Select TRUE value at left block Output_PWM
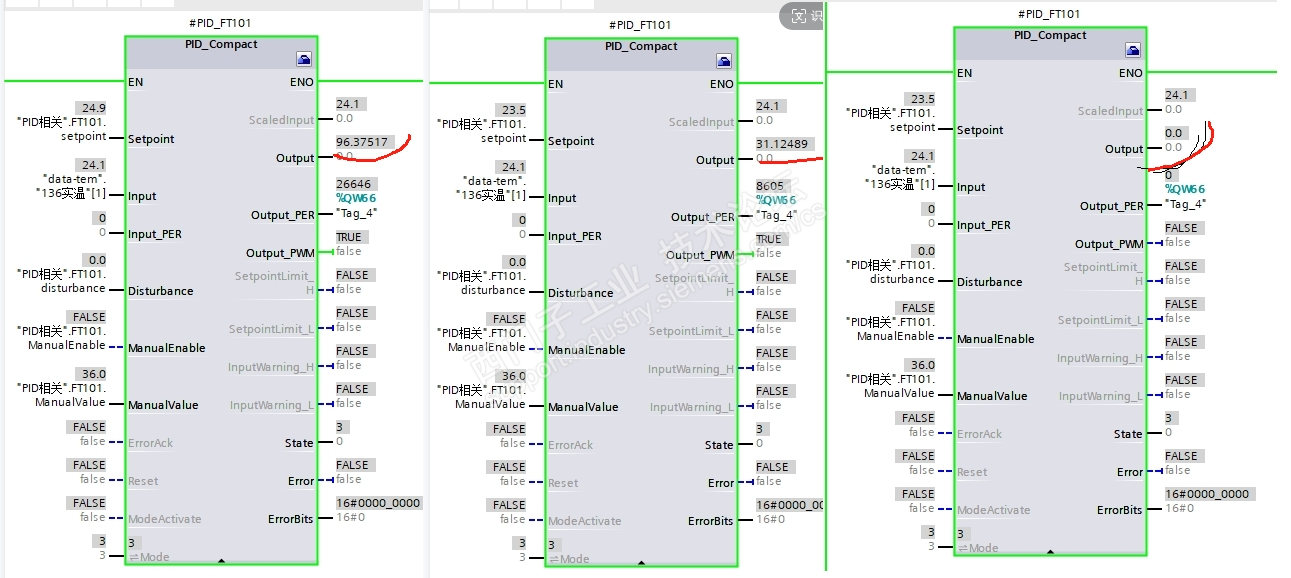The width and height of the screenshot is (1291, 578). (351, 237)
